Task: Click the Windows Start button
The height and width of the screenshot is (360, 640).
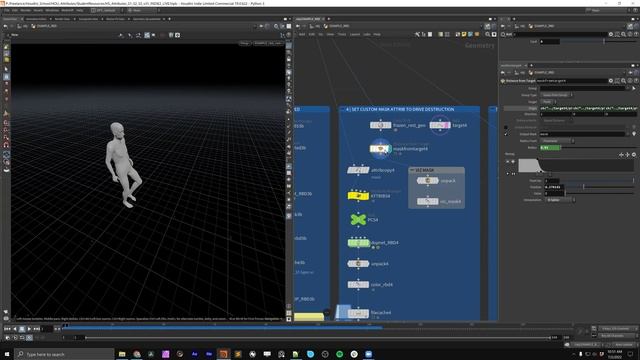Action: coord(7,354)
